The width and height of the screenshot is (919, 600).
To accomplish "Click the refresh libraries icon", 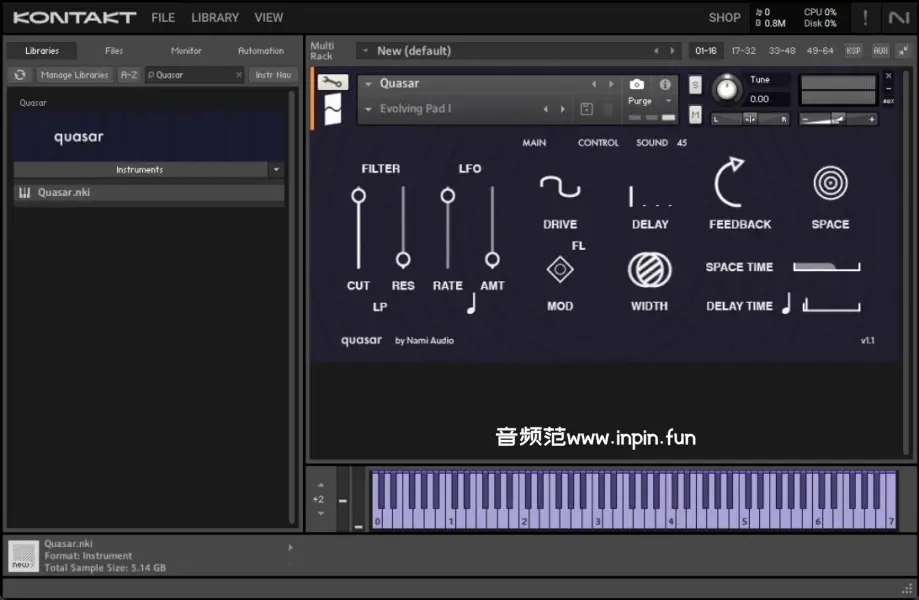I will 20,75.
